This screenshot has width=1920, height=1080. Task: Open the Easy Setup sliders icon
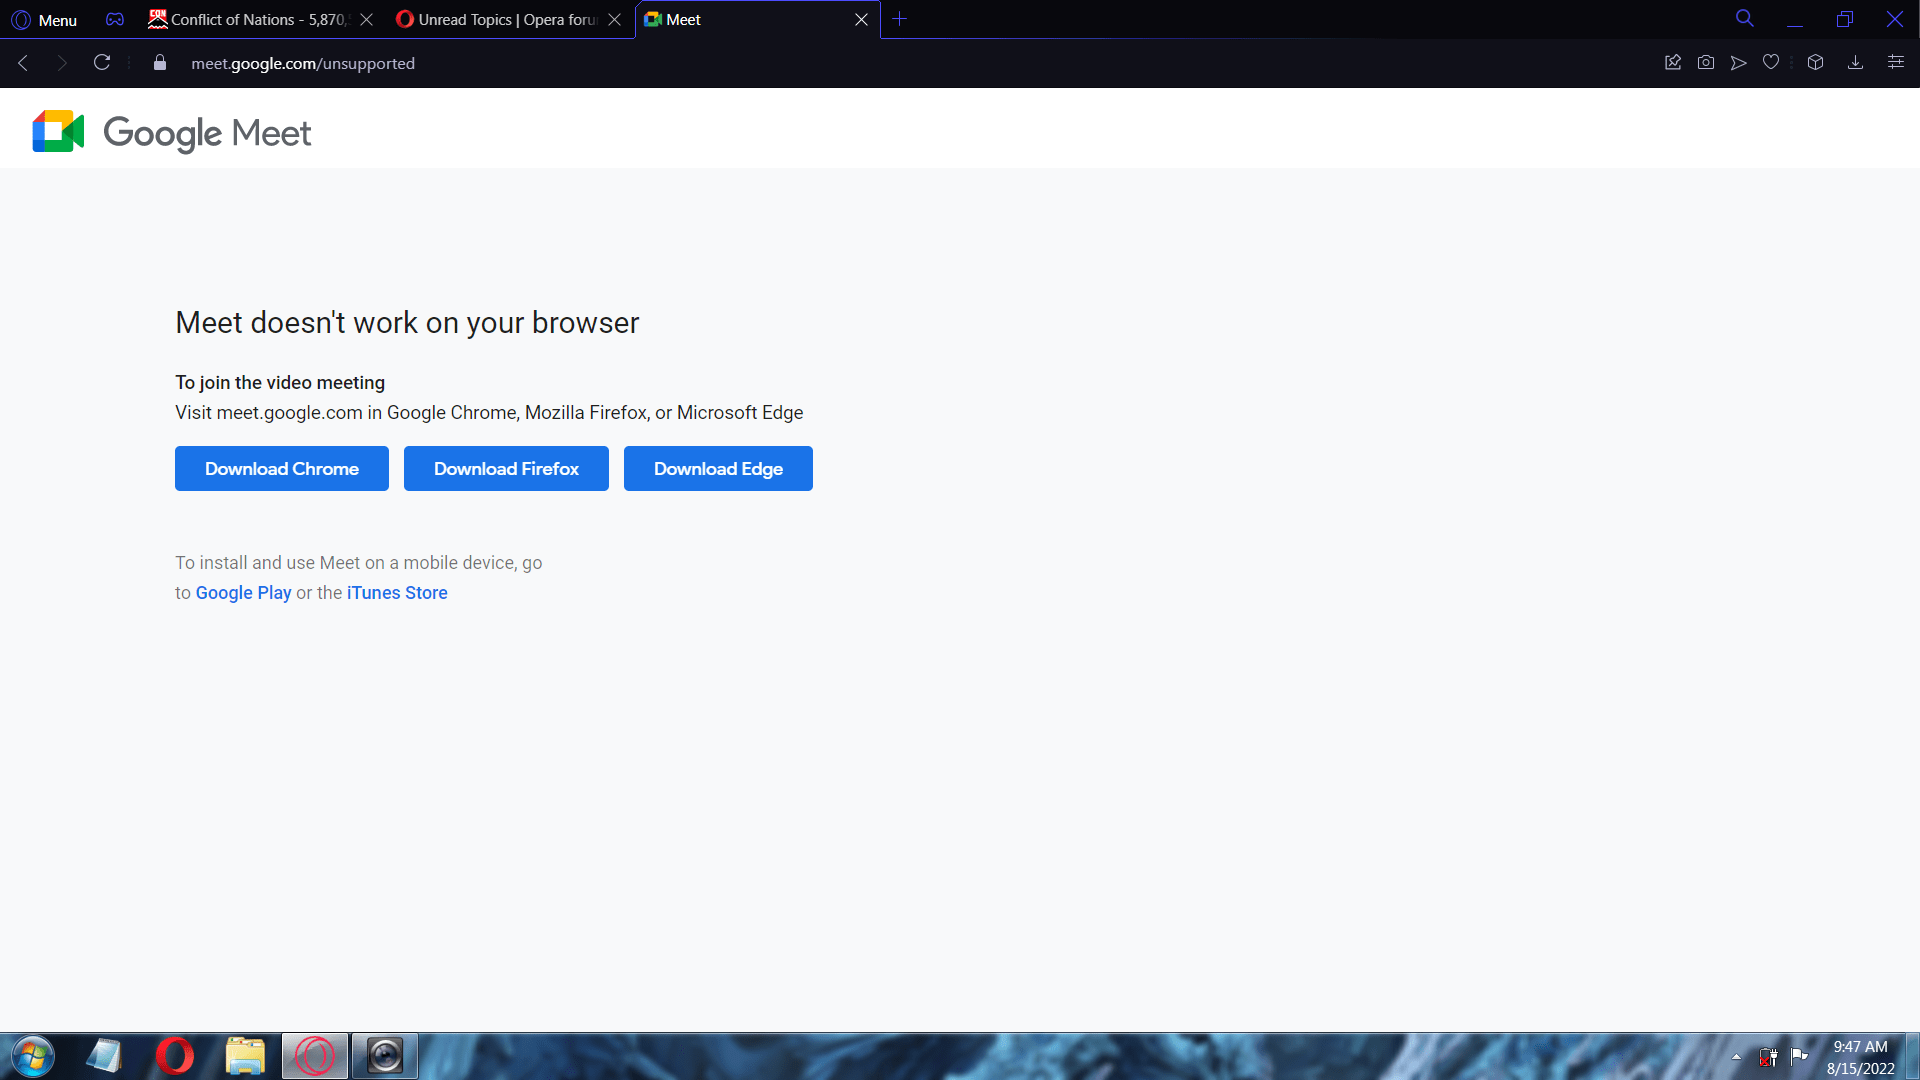[x=1895, y=63]
